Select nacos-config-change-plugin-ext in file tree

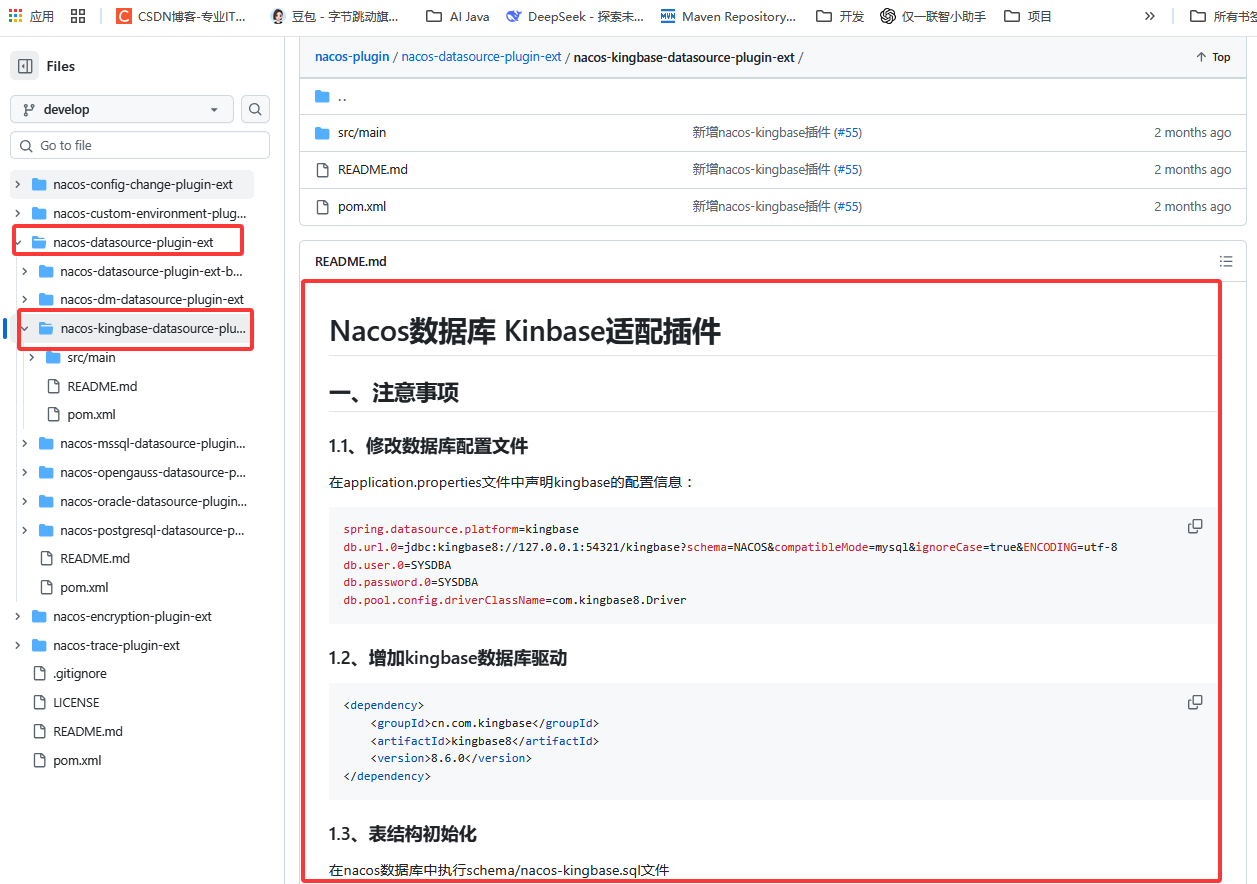[x=143, y=184]
